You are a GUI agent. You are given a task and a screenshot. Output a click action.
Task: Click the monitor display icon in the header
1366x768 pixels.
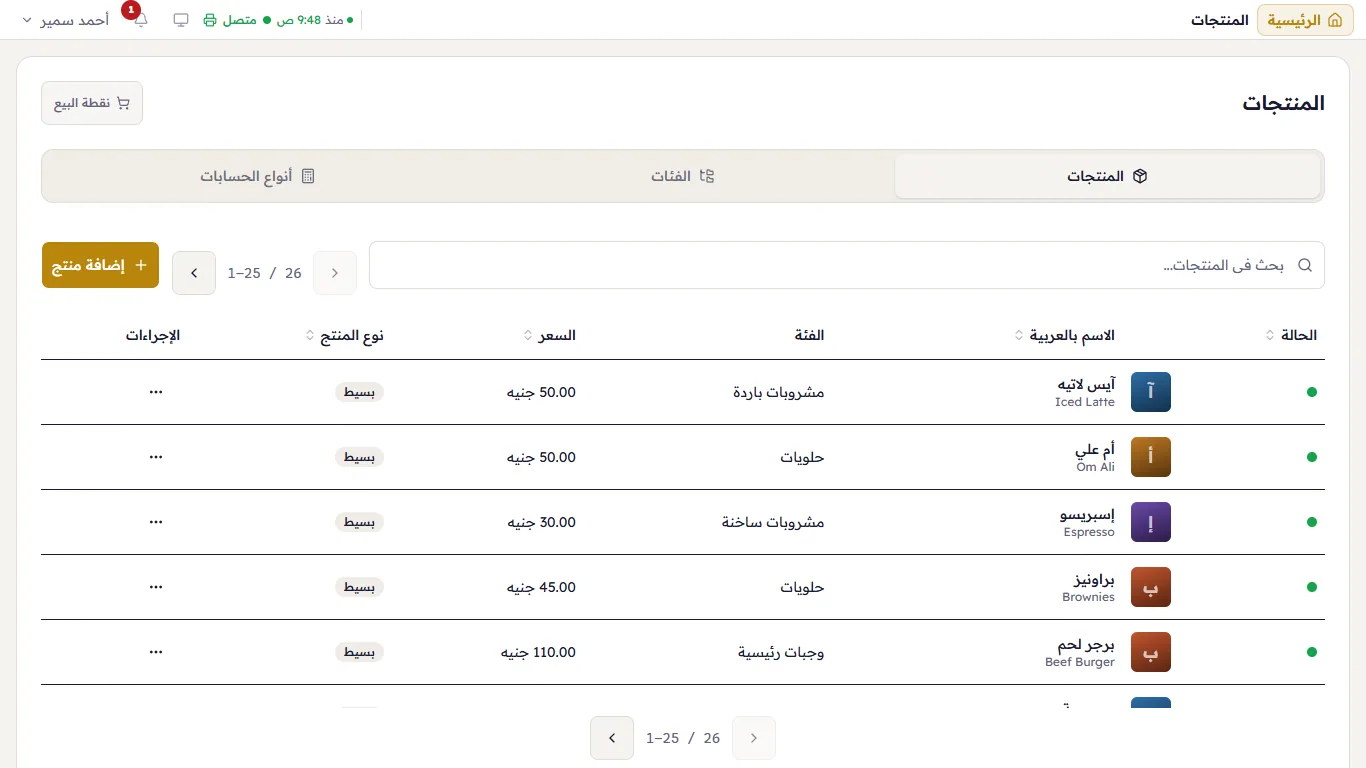coord(181,20)
